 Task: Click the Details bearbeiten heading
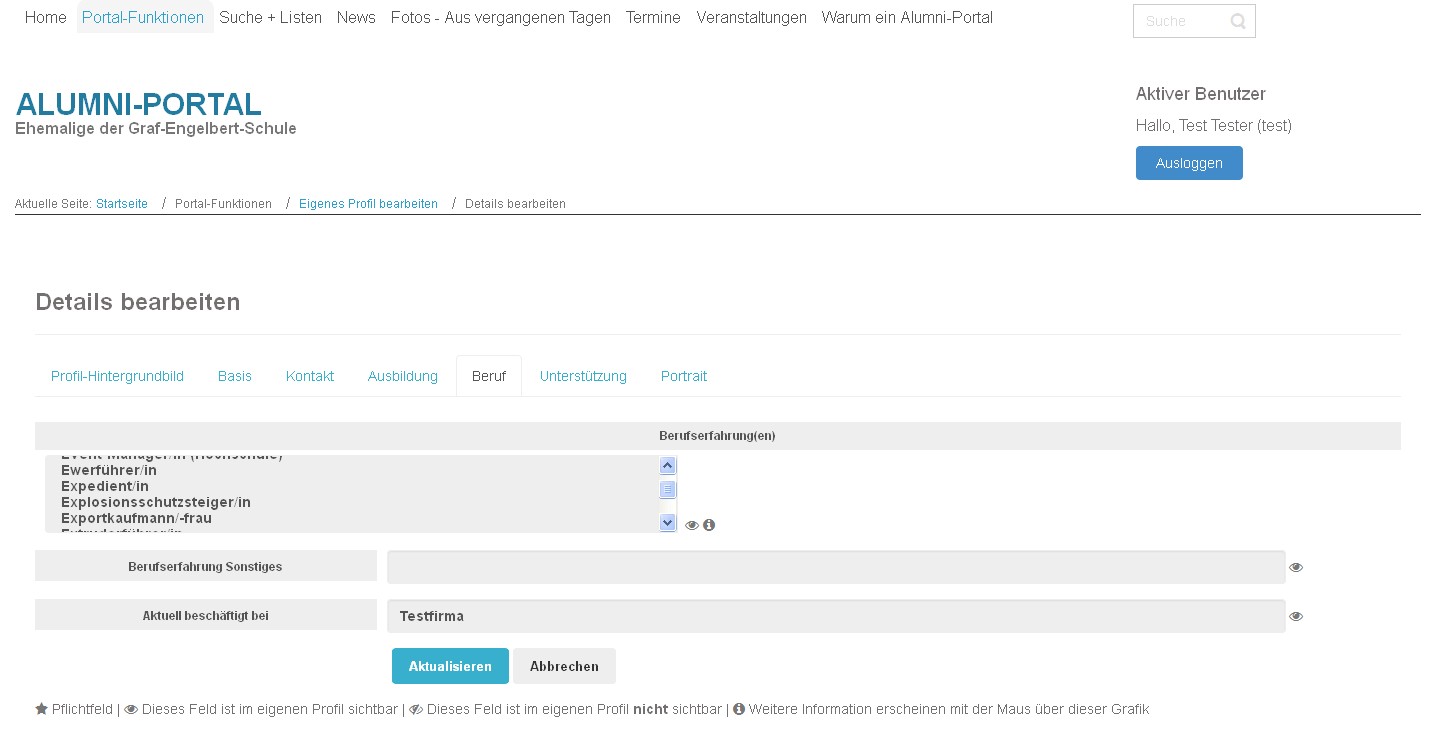pyautogui.click(x=138, y=302)
